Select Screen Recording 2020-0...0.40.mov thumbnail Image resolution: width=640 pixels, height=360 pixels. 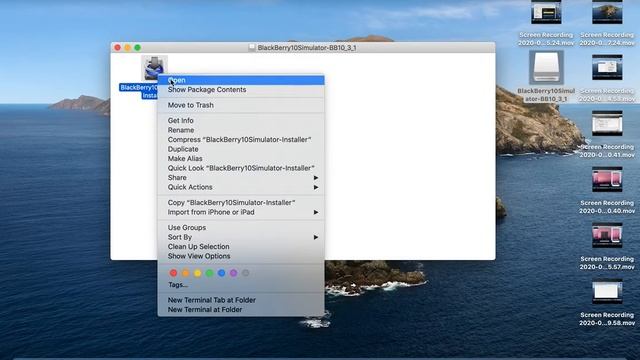[607, 179]
